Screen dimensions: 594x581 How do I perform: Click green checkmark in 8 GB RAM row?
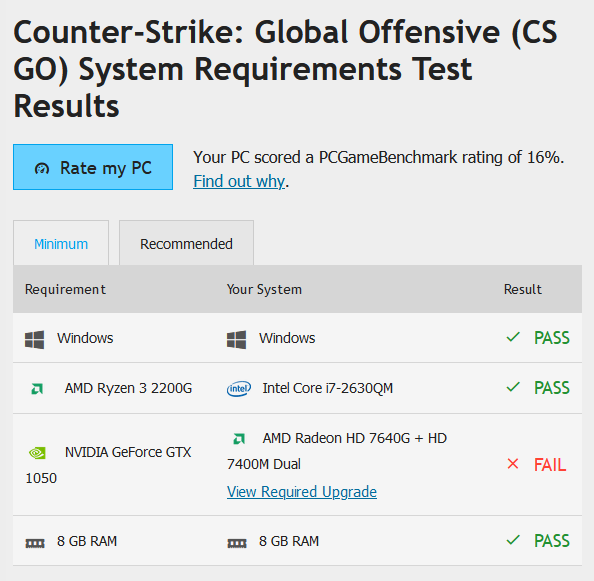[513, 540]
